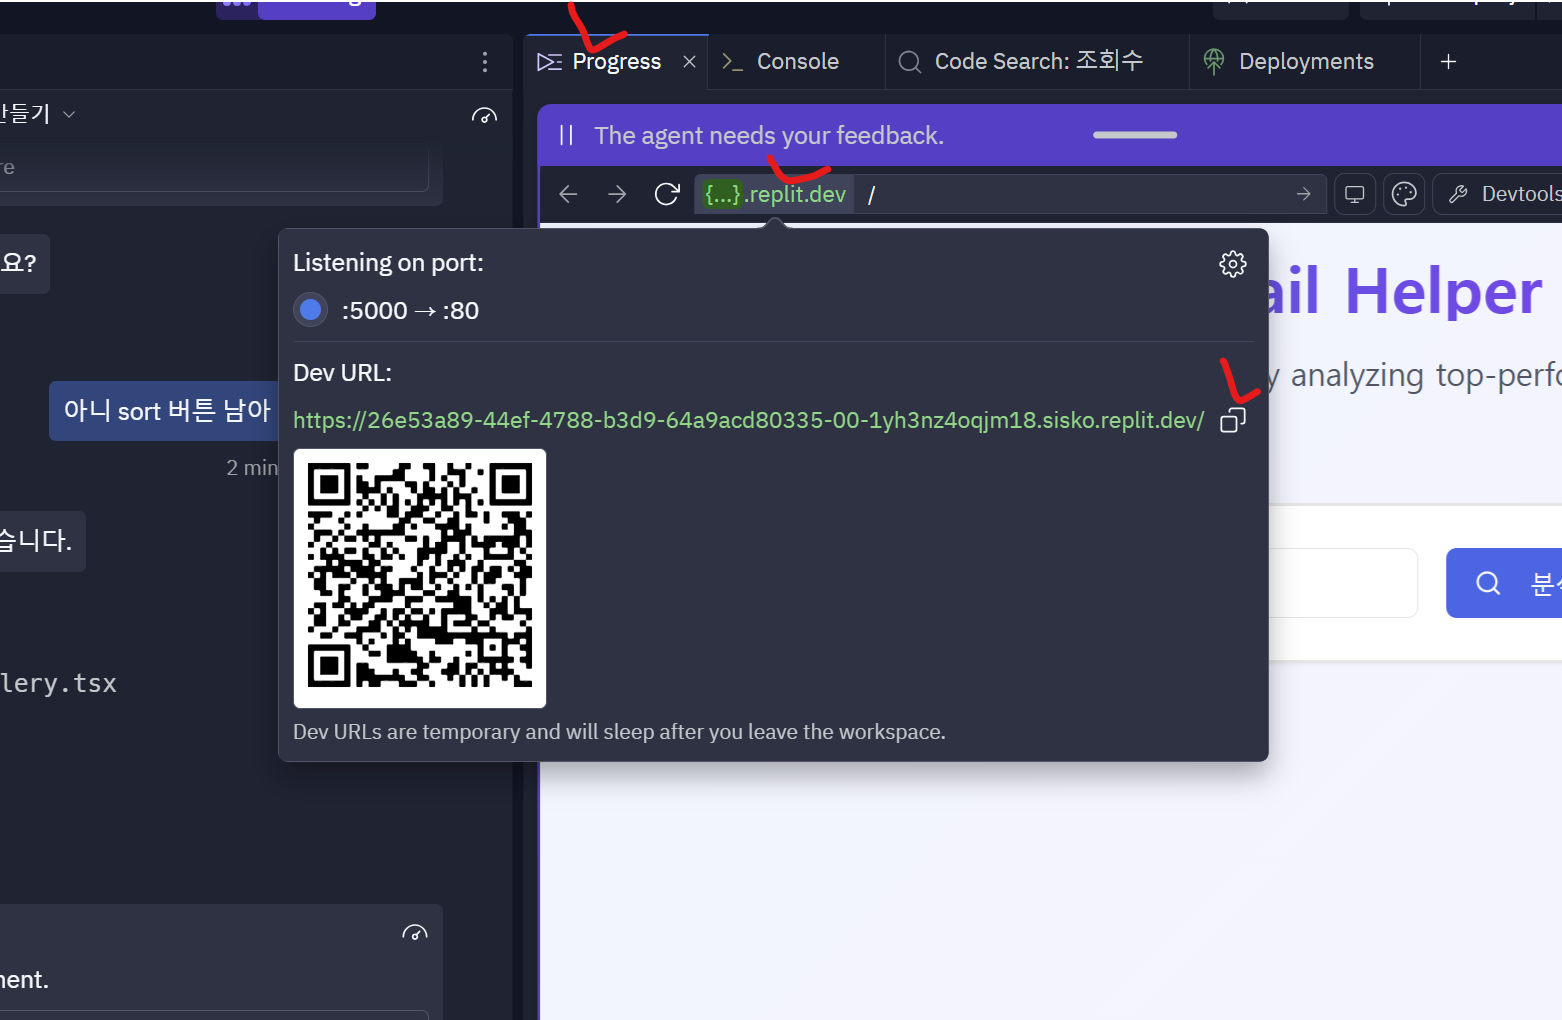
Task: Submit URL with the arrow icon
Action: (1304, 194)
